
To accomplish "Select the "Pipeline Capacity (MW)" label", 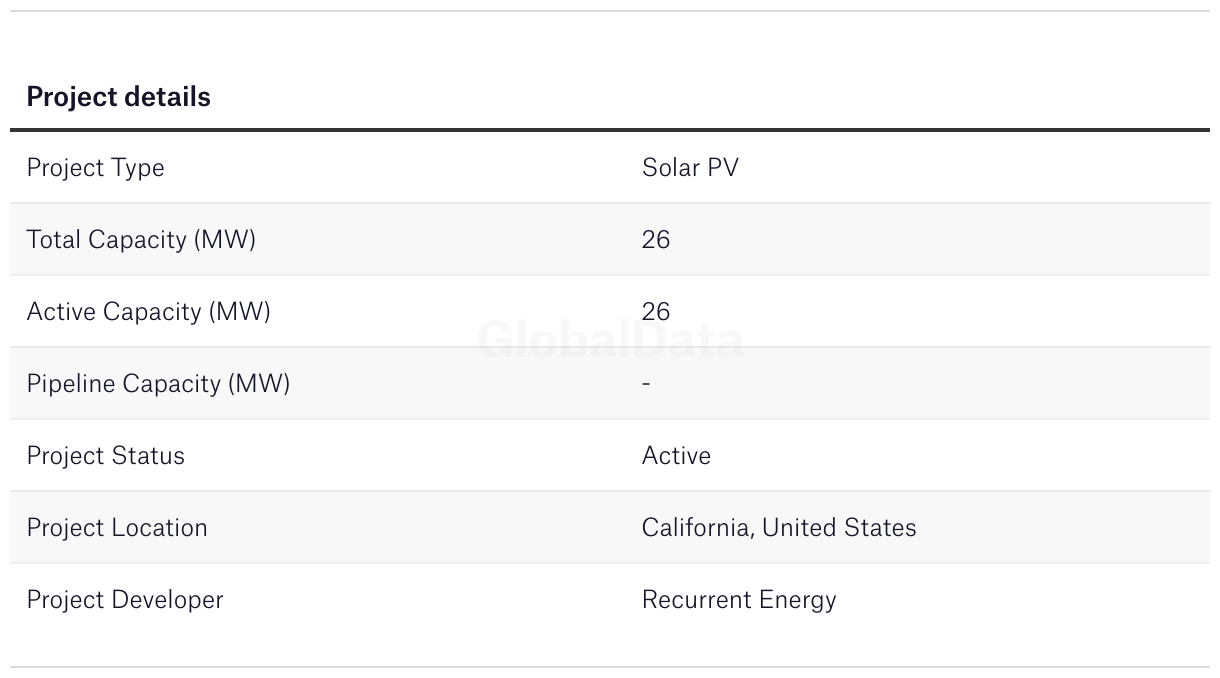I will 158,384.
